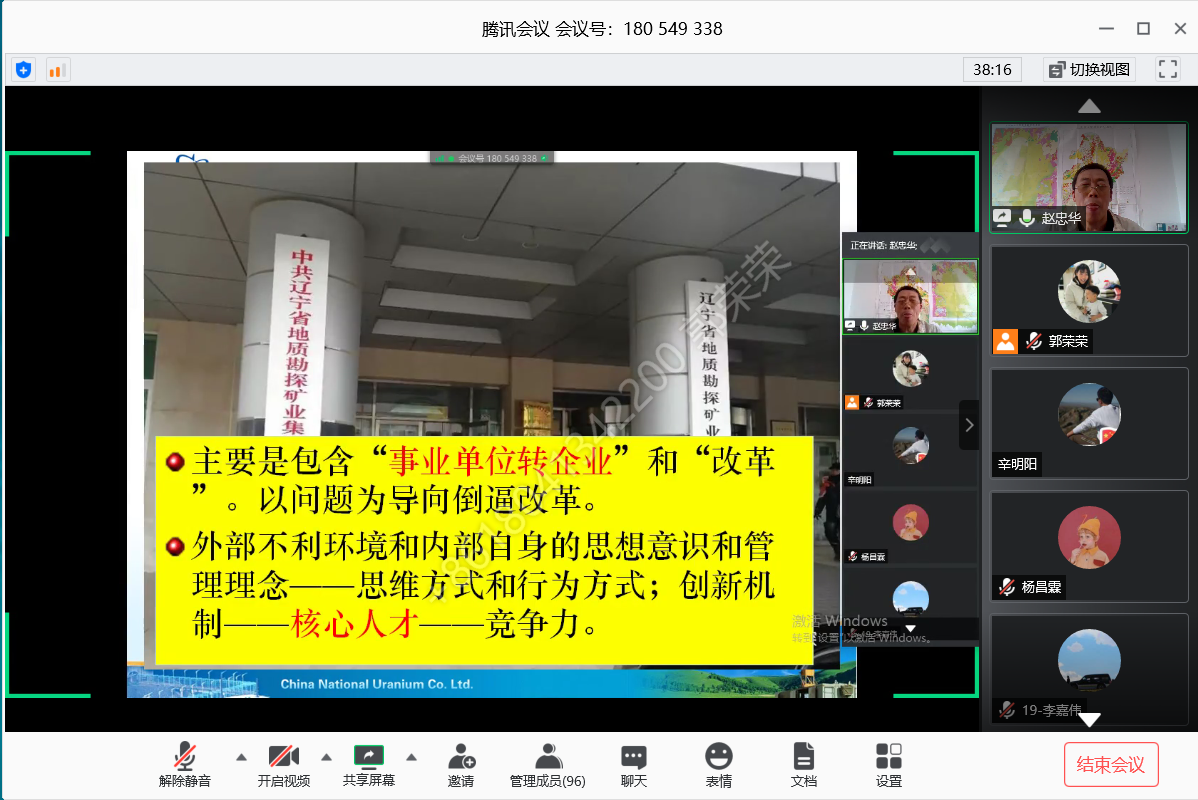This screenshot has height=800, width=1198.
Task: Turn on camera with 开启视频
Action: point(284,765)
